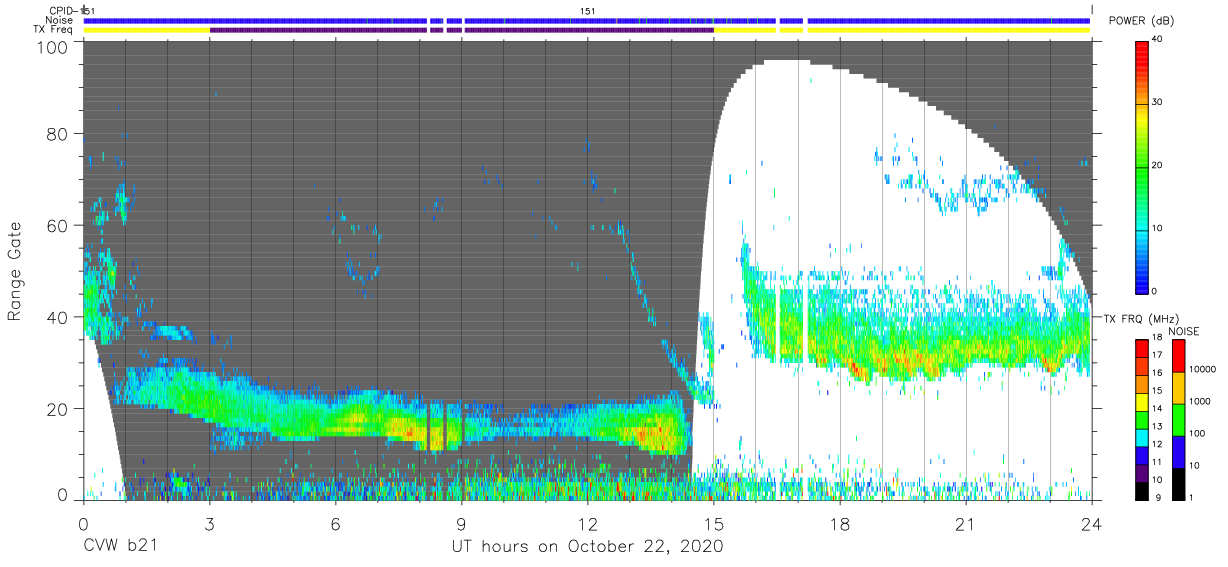Click the x-axis tick label '3'
1228x567 pixels.
(x=209, y=523)
